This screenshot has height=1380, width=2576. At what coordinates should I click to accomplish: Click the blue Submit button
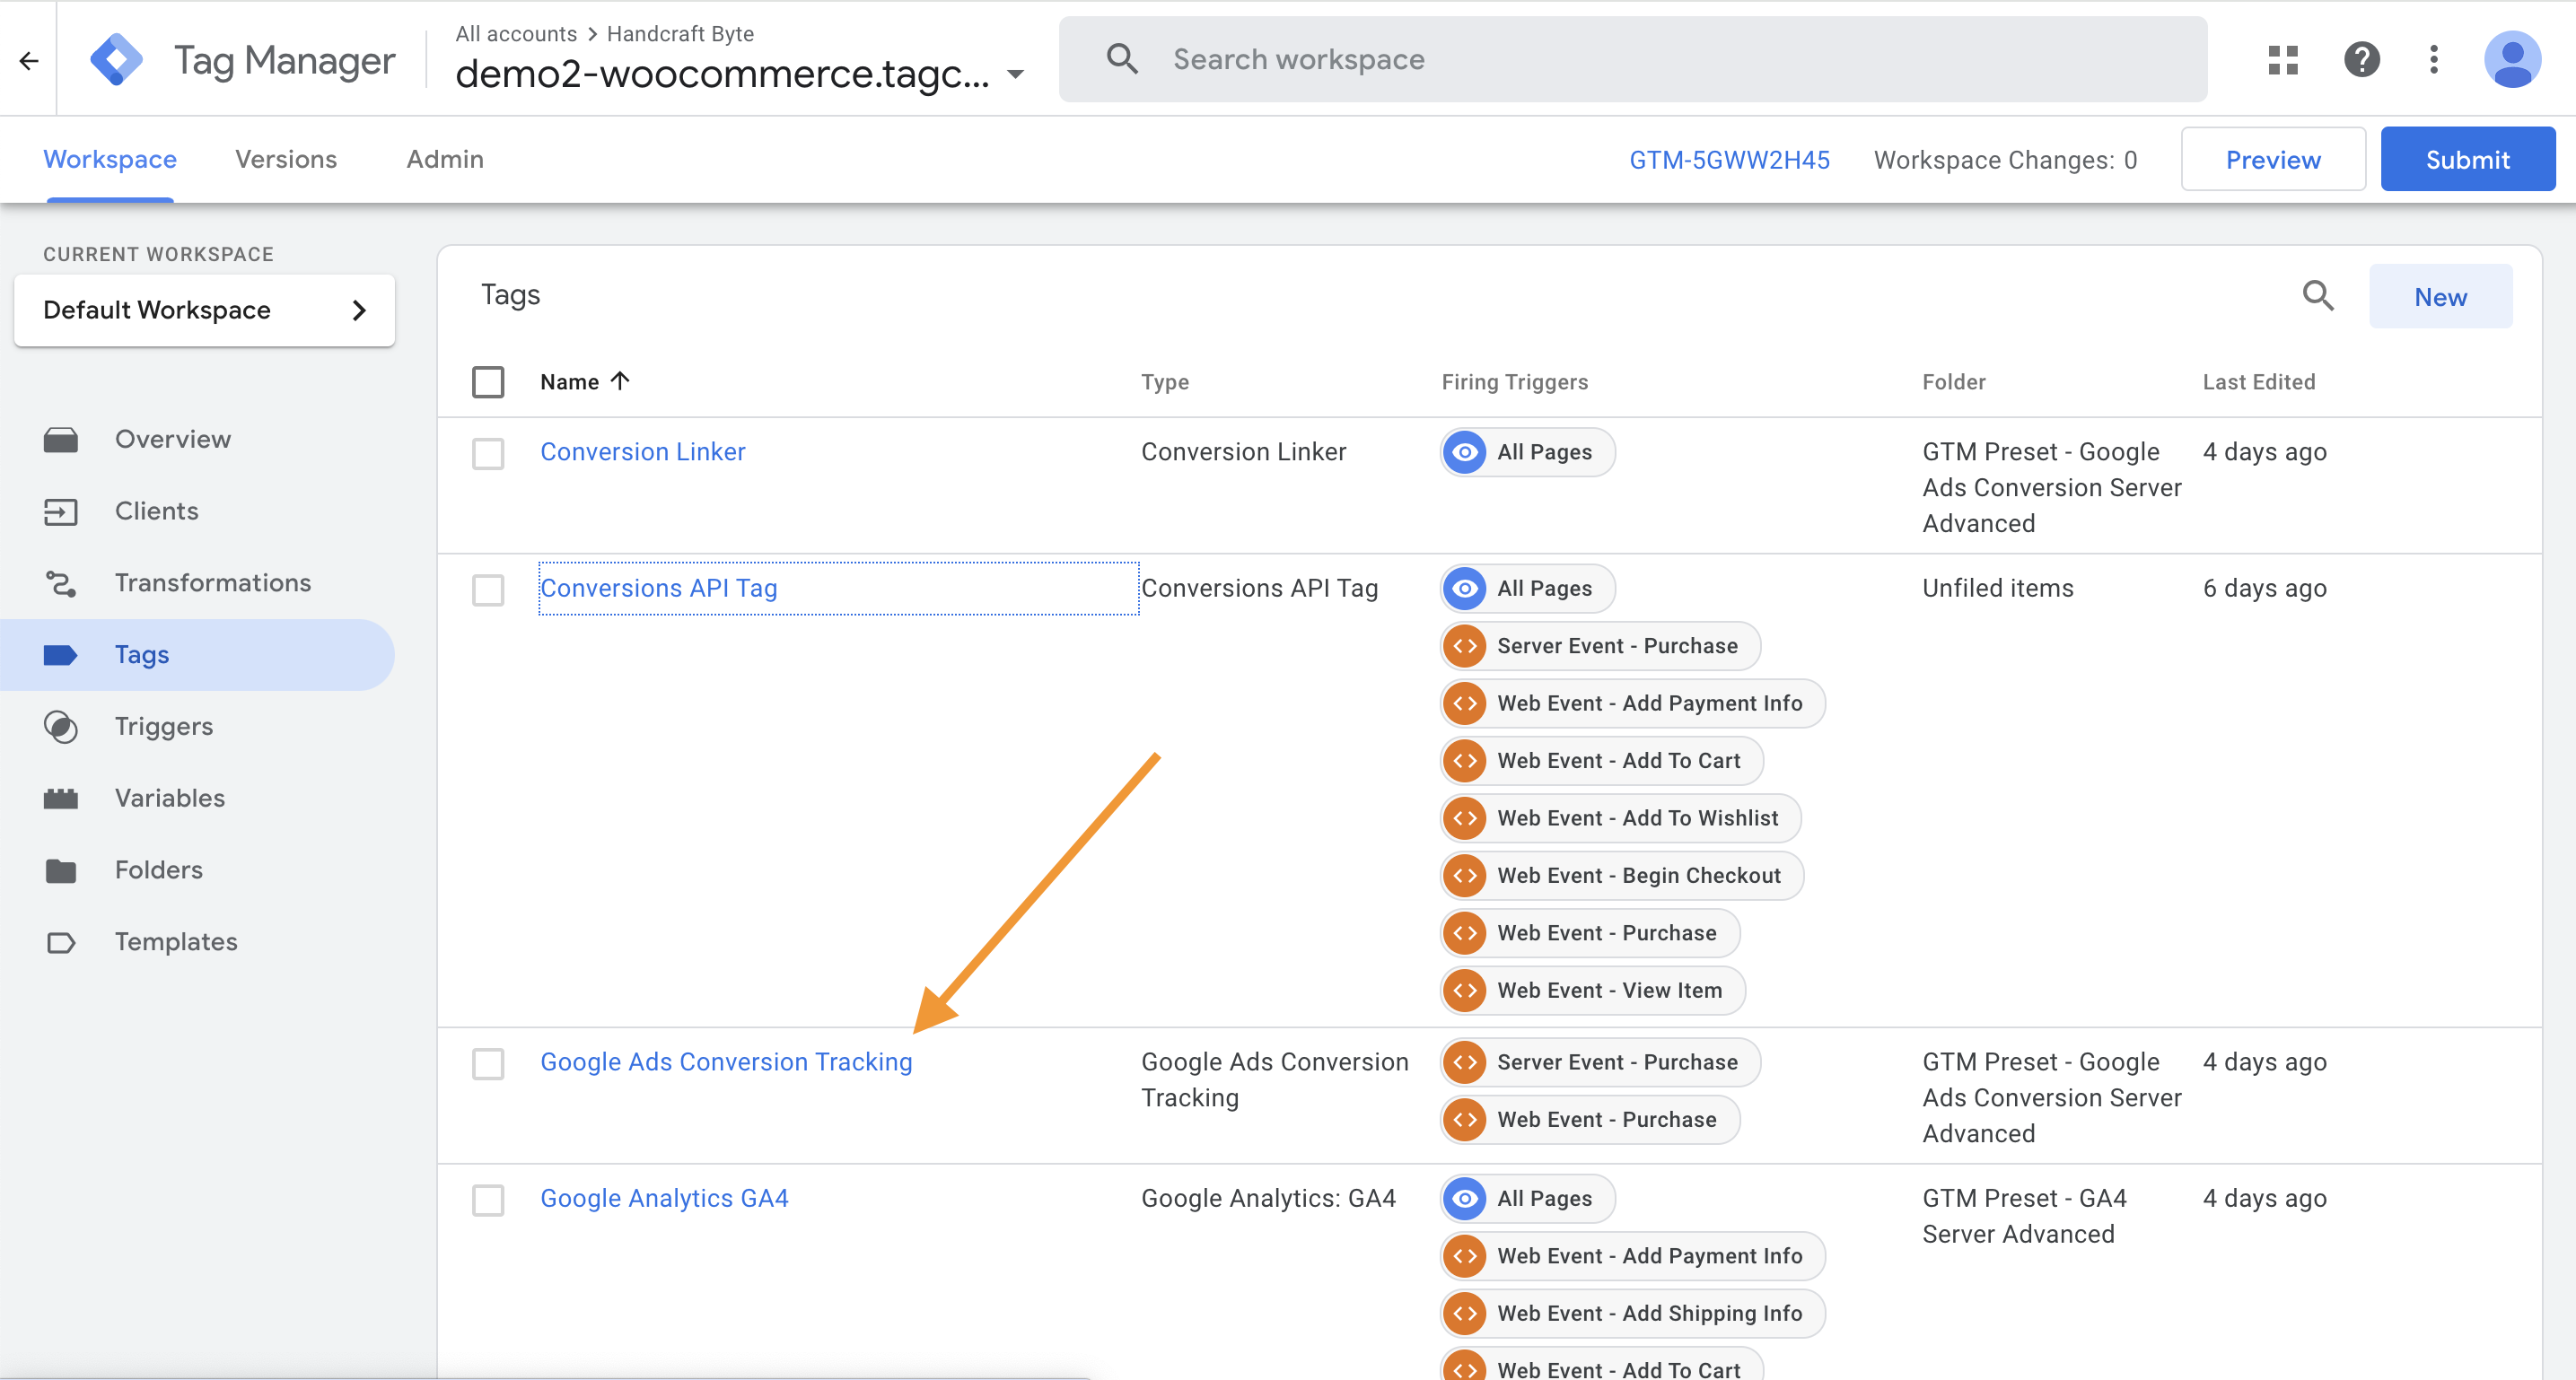[x=2466, y=160]
